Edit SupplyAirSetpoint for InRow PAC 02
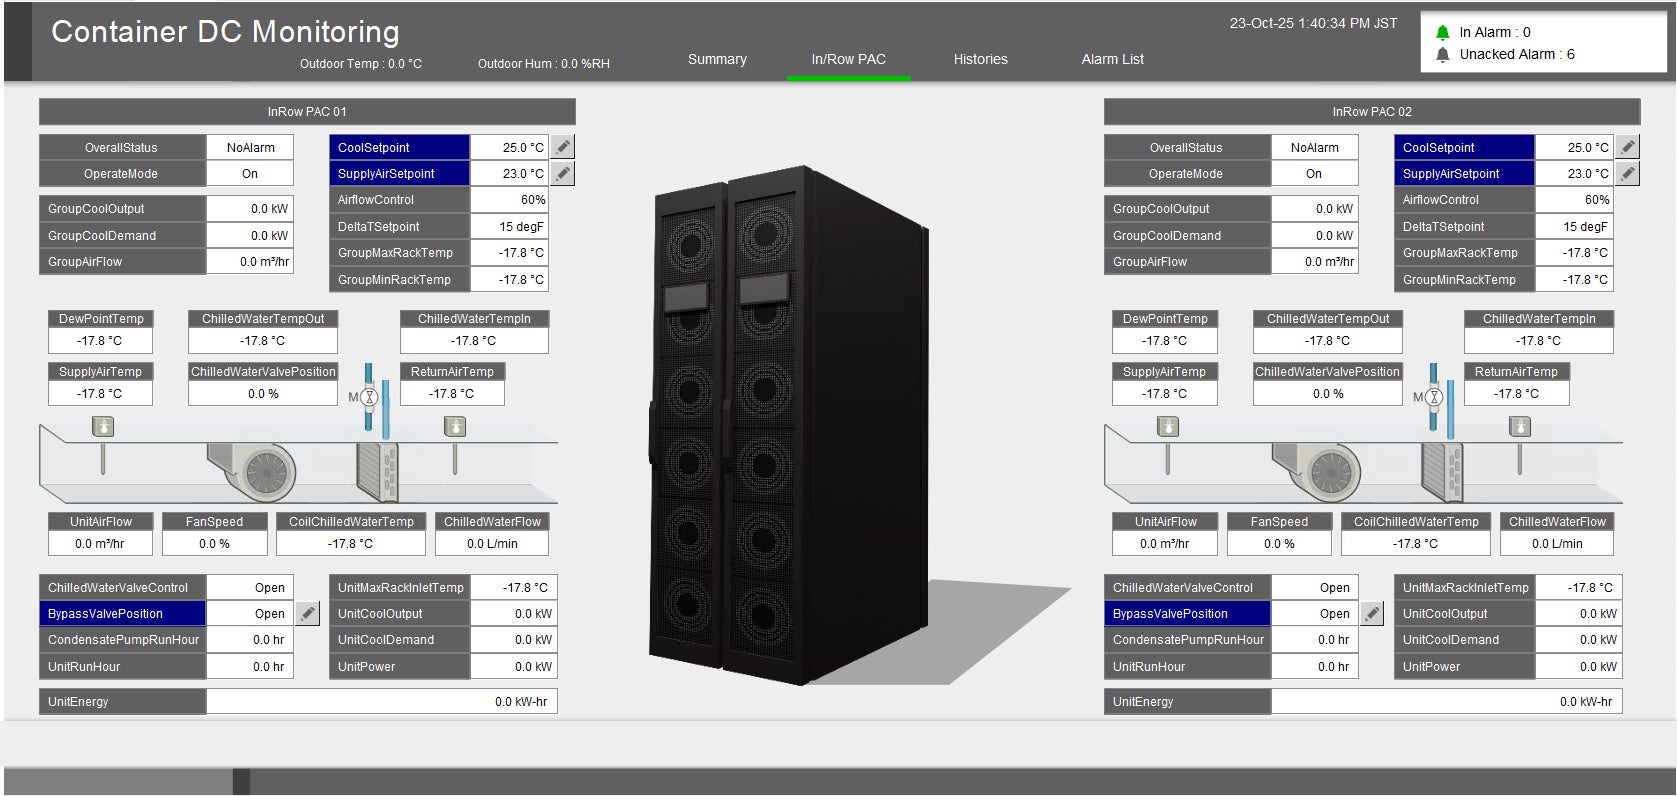Screen dimensions: 1677x796 (x=1628, y=174)
